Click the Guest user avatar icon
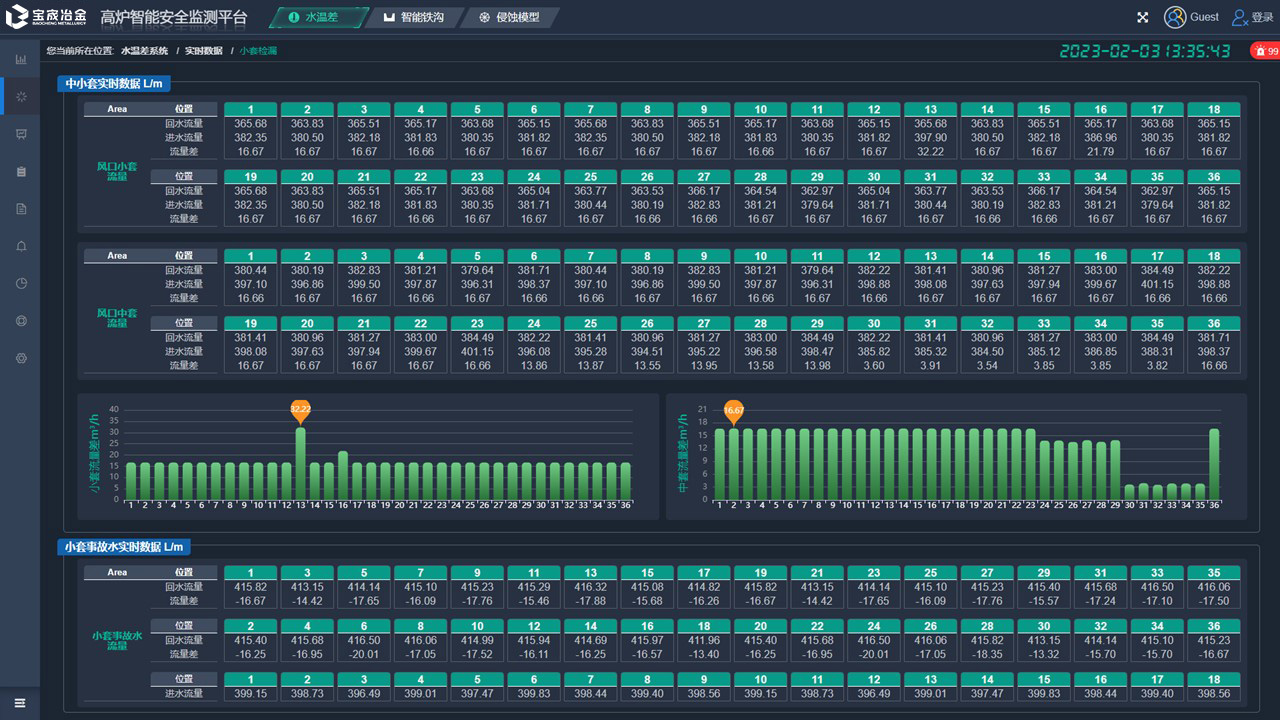This screenshot has height=720, width=1280. click(1174, 17)
